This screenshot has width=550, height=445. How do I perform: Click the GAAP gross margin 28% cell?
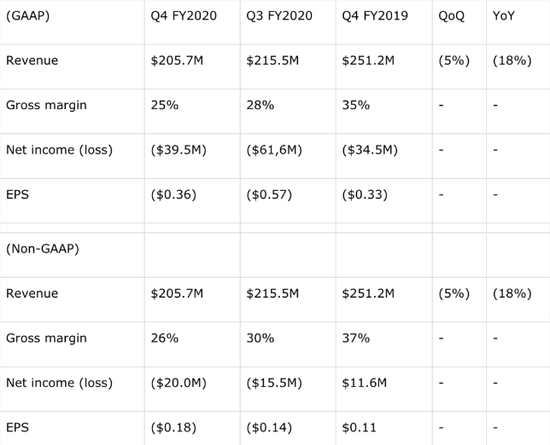pyautogui.click(x=260, y=105)
